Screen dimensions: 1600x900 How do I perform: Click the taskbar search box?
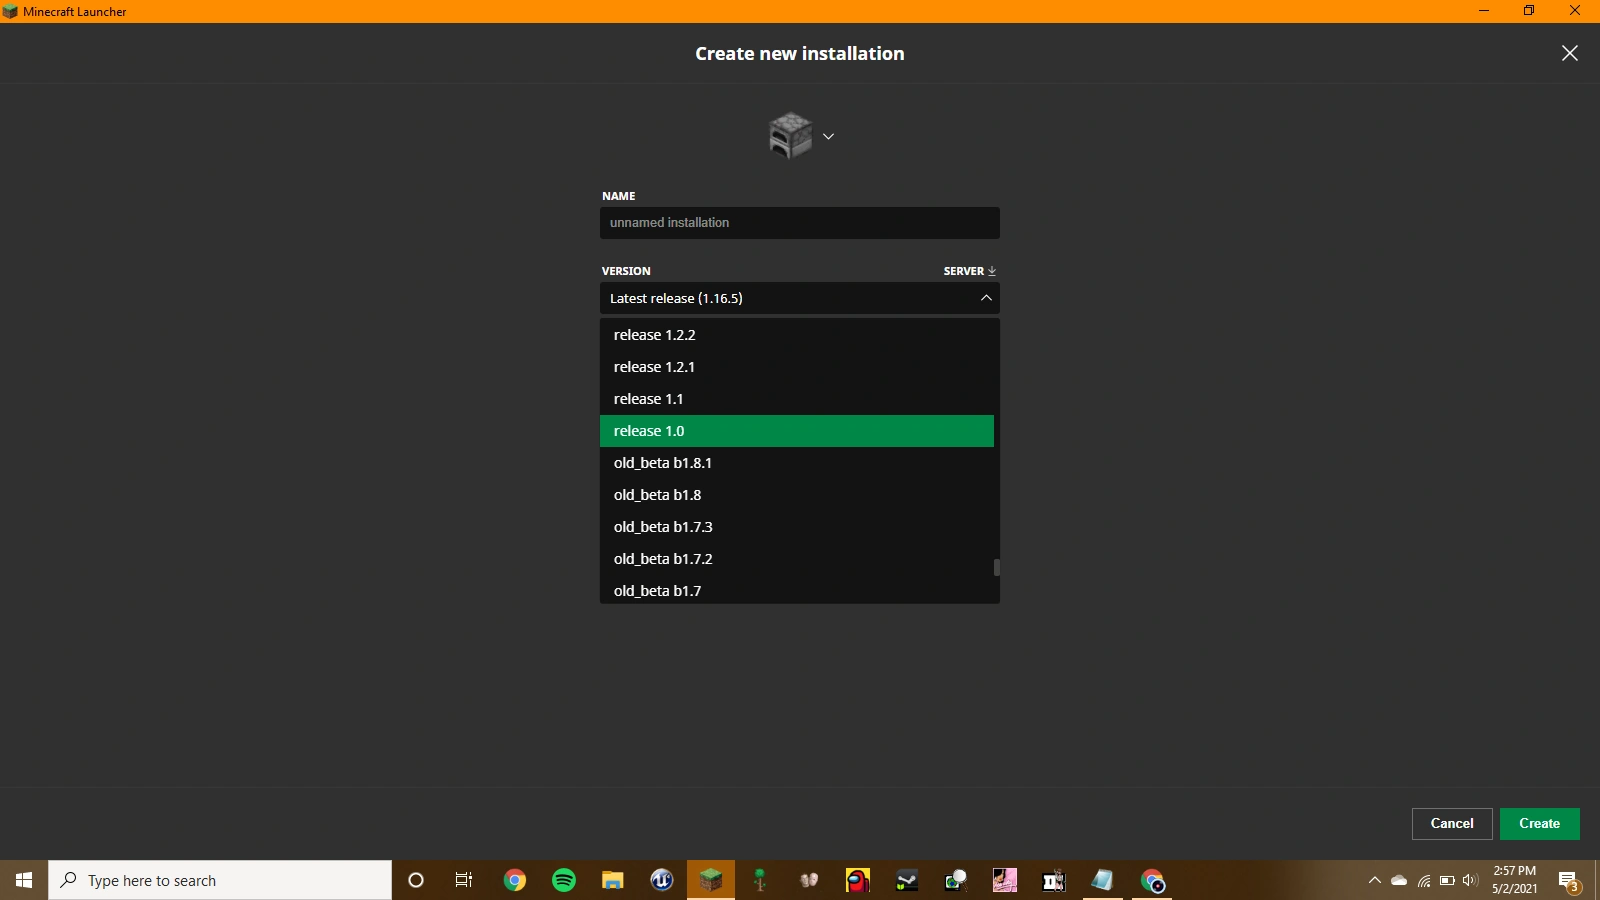coord(220,880)
